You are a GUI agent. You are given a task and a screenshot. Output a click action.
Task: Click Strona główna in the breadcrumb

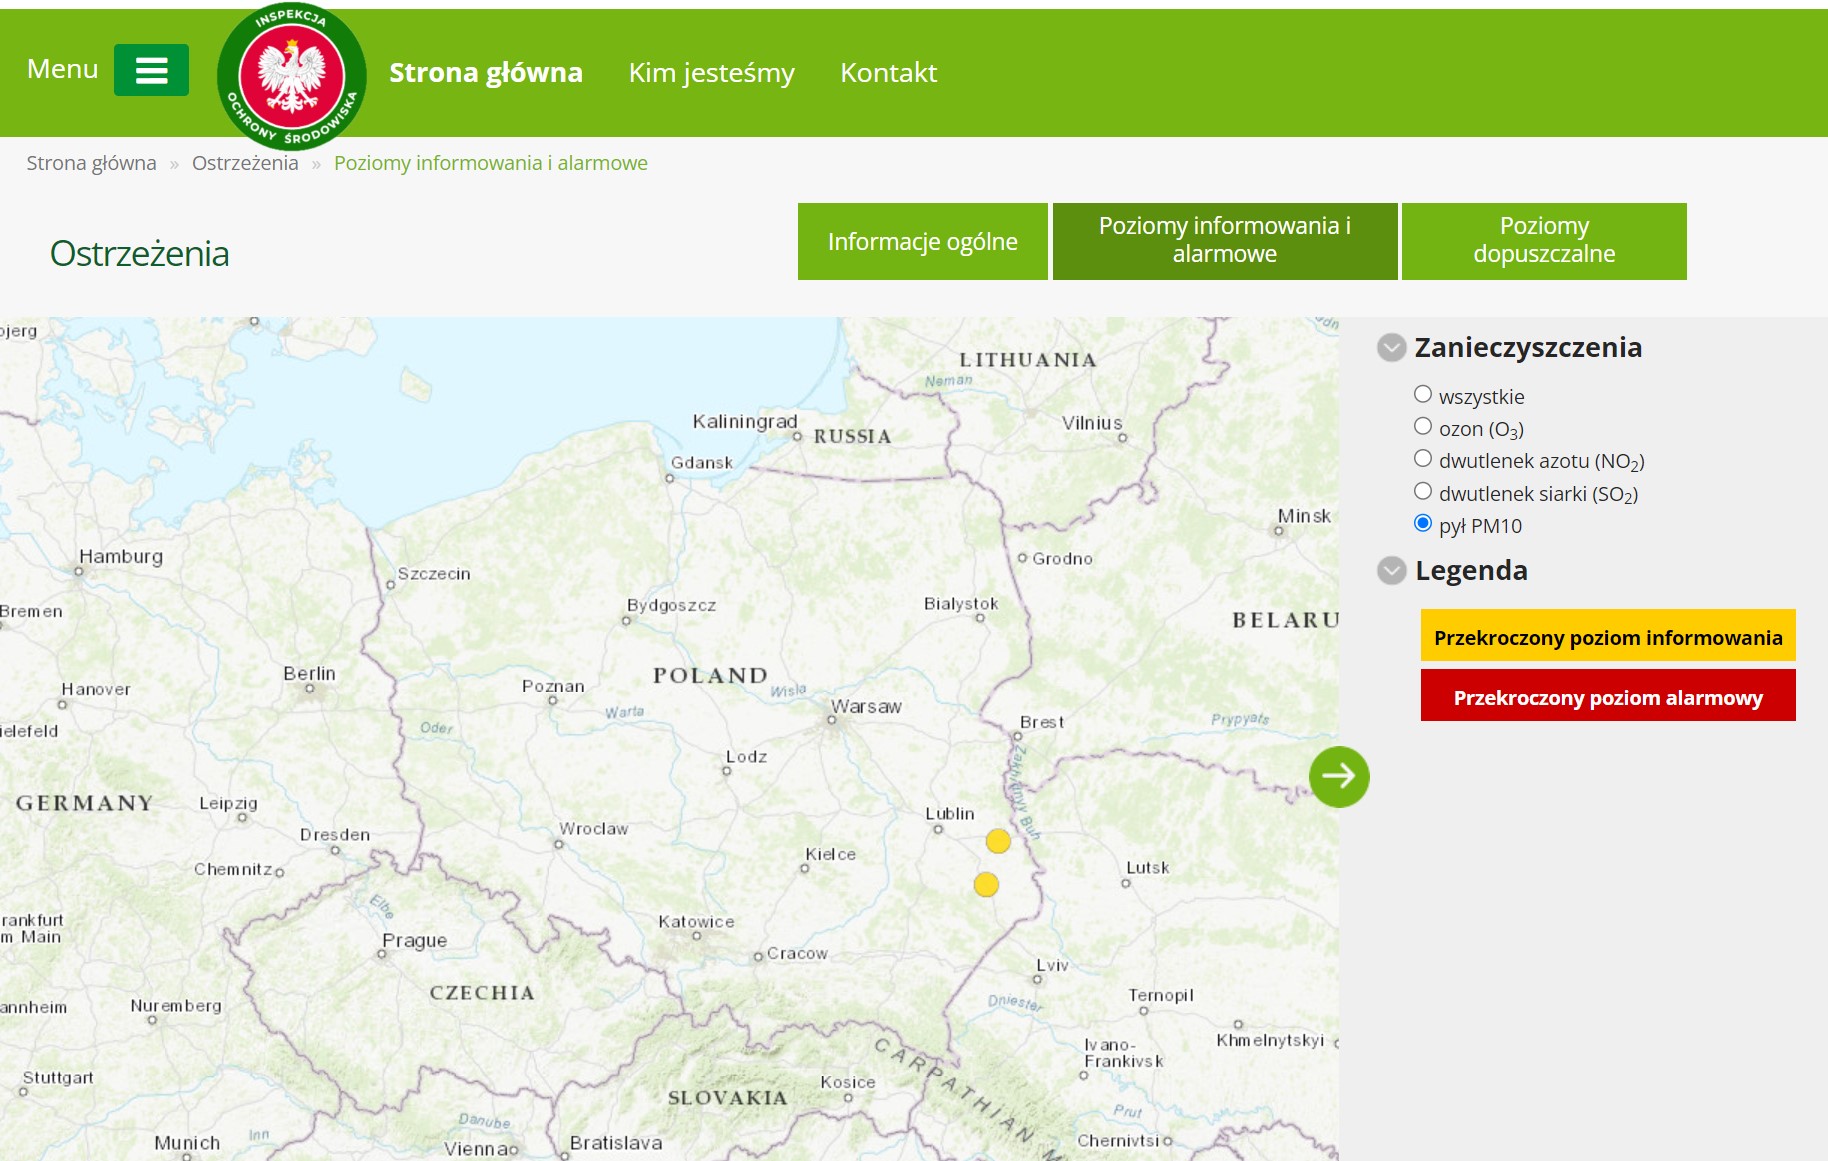click(91, 163)
